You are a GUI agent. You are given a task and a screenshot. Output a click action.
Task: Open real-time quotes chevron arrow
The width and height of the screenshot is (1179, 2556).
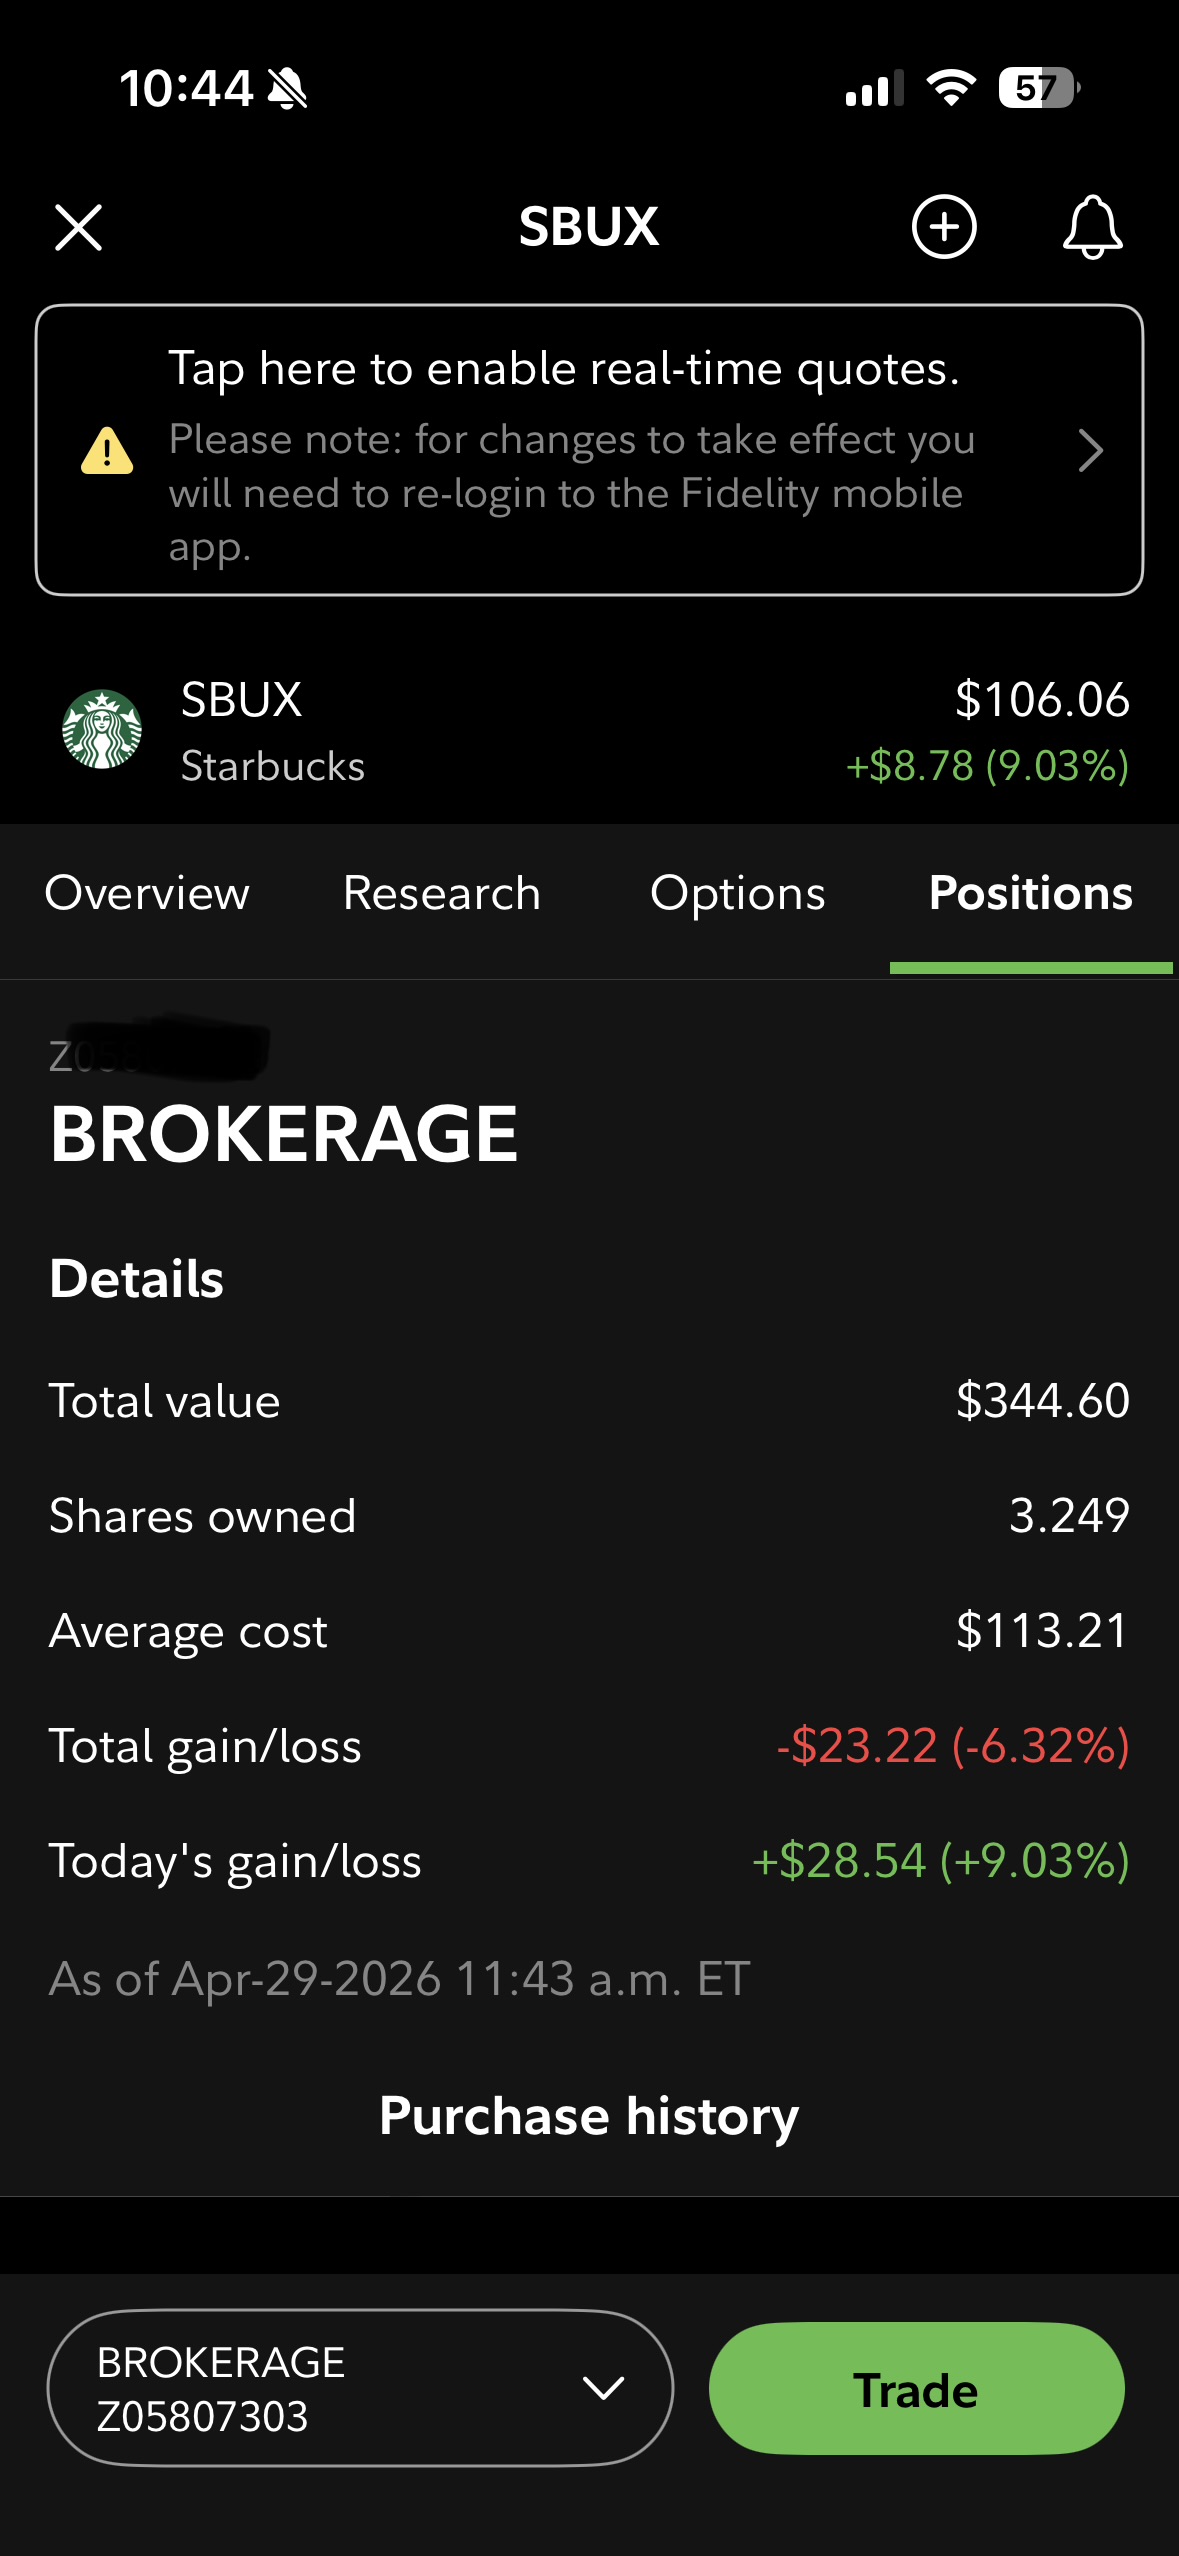(1091, 450)
